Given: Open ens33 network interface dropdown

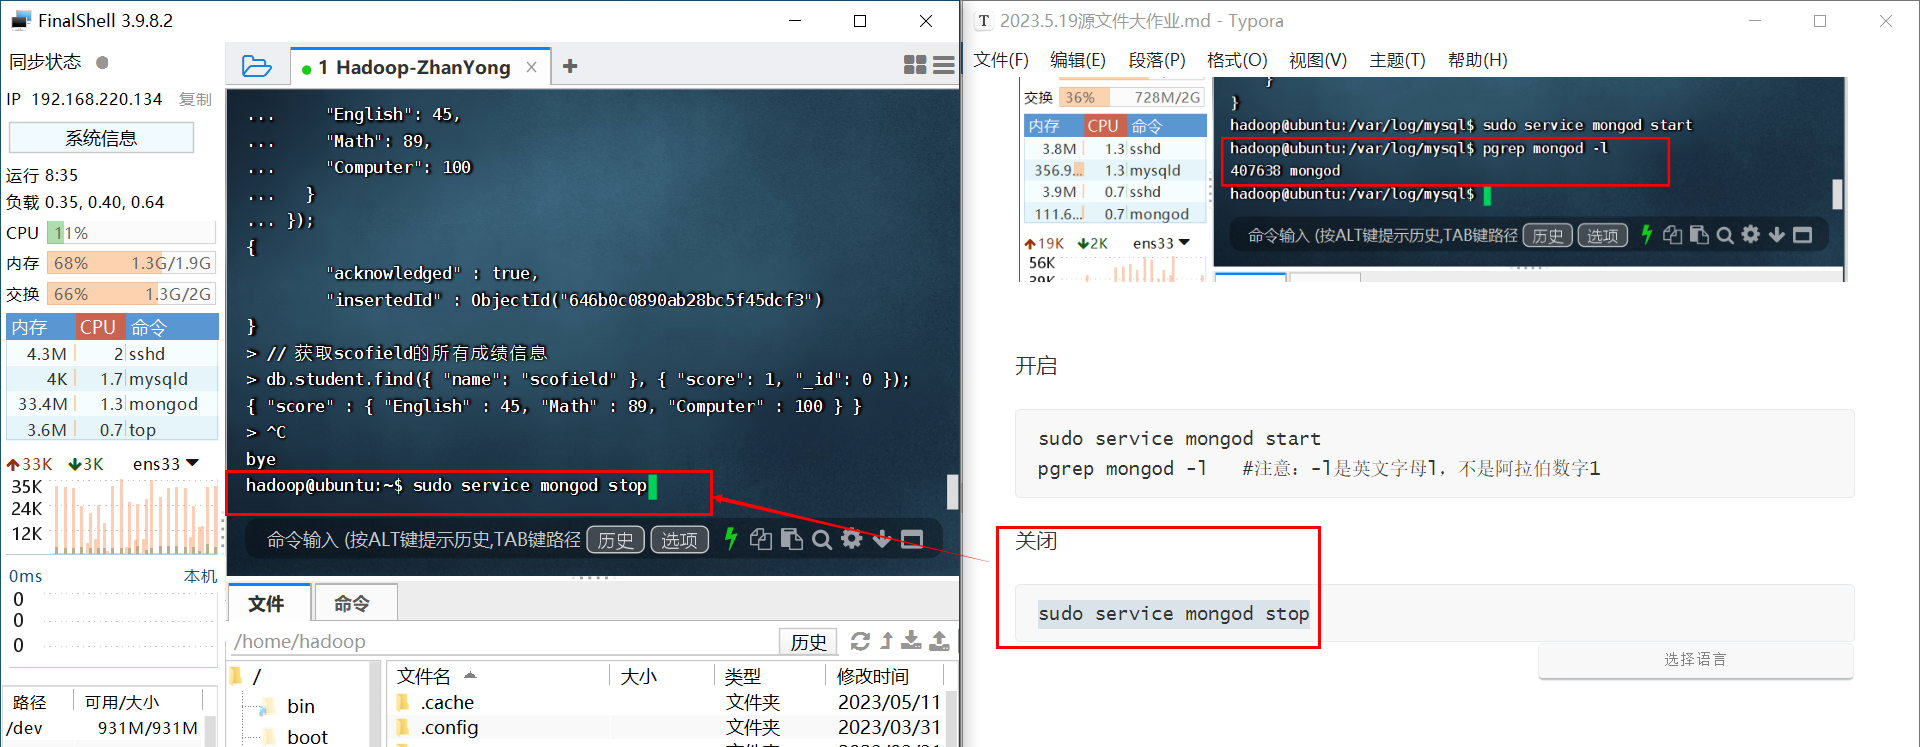Looking at the screenshot, I should point(166,464).
